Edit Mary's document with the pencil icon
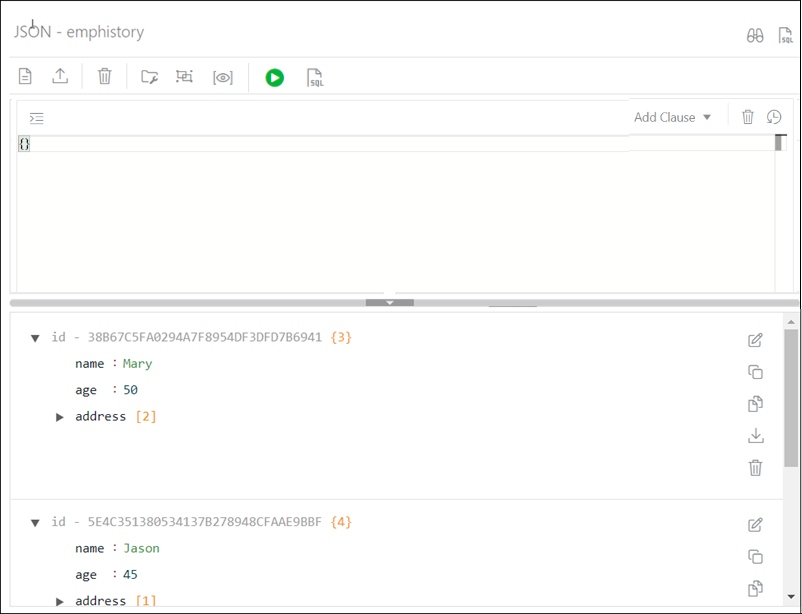 756,339
